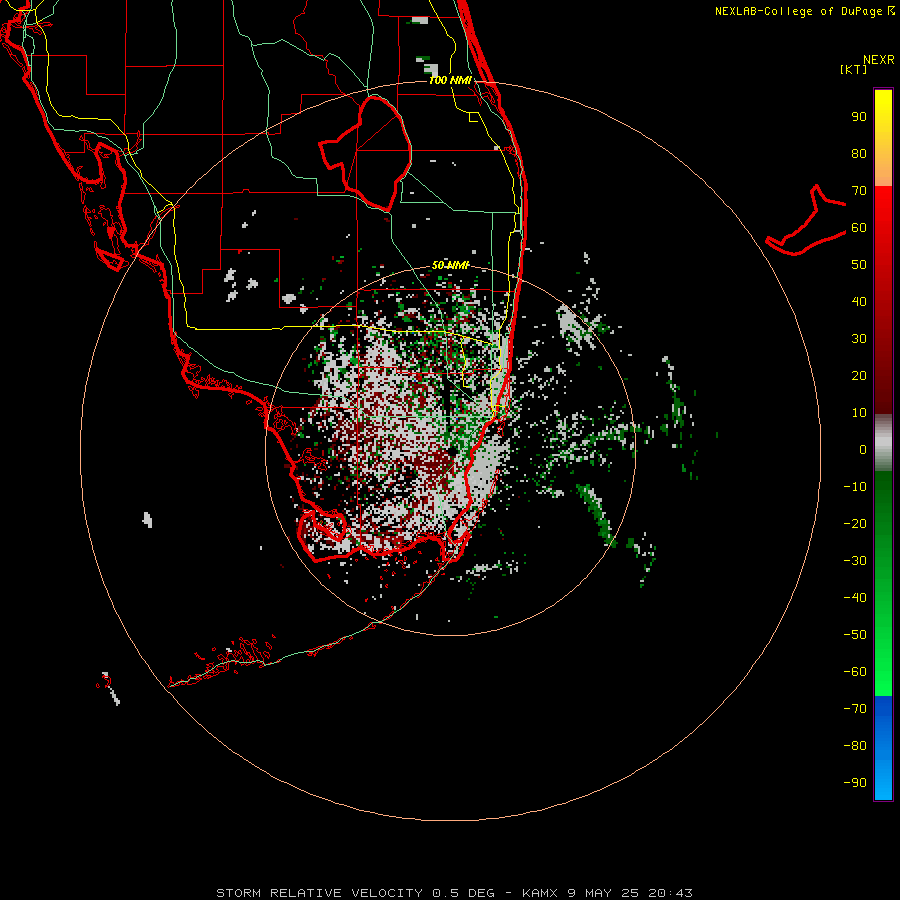Click the -20 value on the velocity scale
This screenshot has width=900, height=900.
[x=855, y=524]
